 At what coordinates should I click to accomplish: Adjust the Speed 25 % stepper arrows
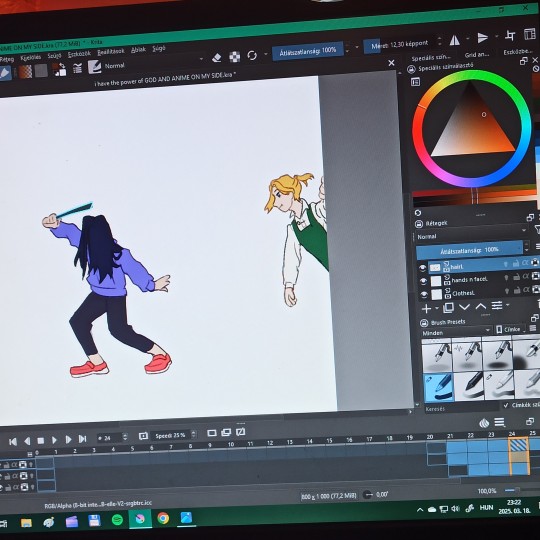[194, 434]
